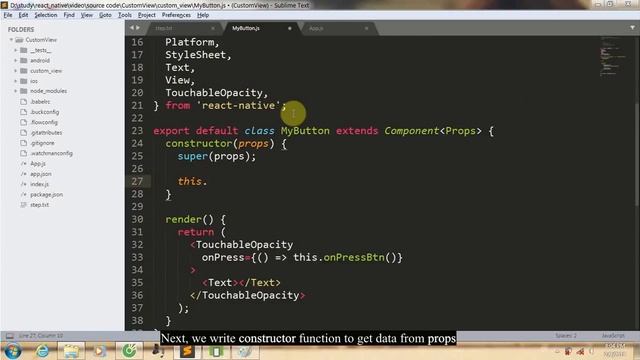Click the android folder icon
640x360 pixels.
coord(24,60)
